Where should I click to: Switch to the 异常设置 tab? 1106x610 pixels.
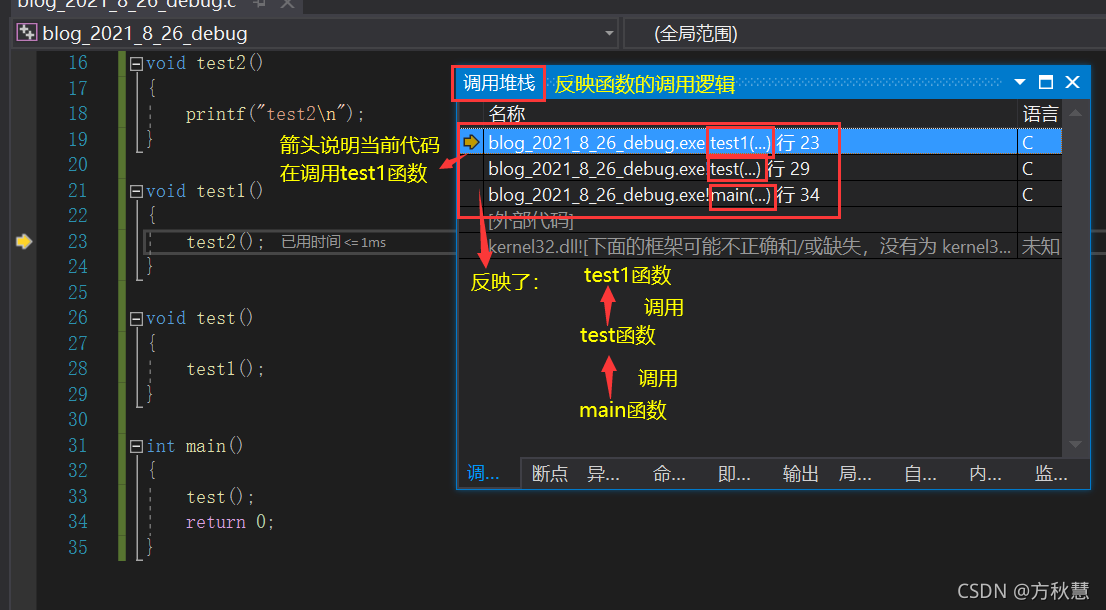(602, 474)
